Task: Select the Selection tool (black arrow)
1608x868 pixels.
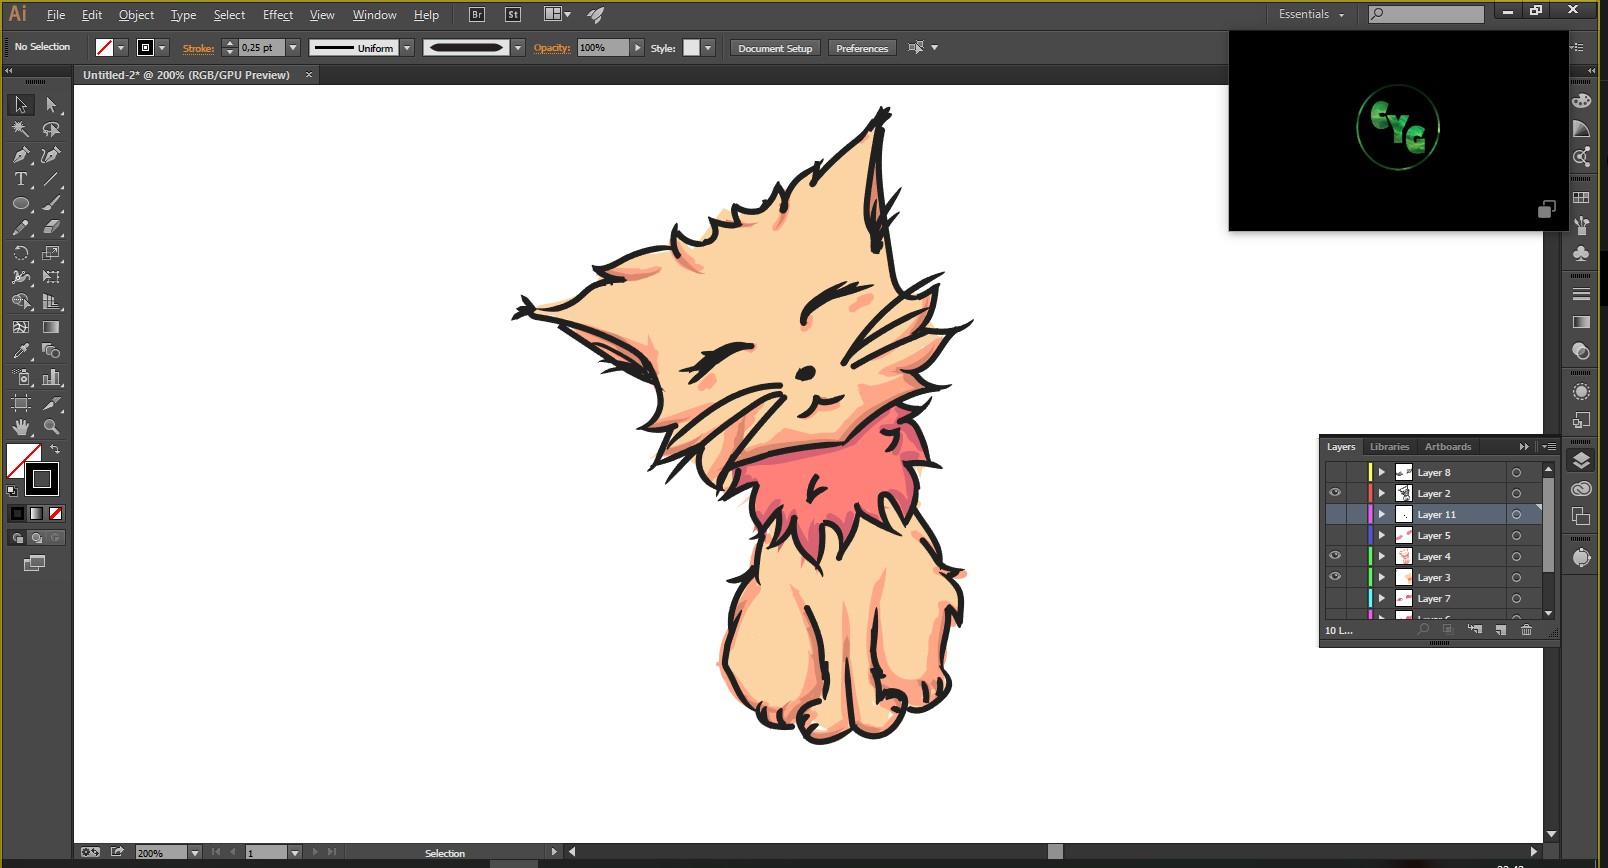Action: click(x=21, y=105)
